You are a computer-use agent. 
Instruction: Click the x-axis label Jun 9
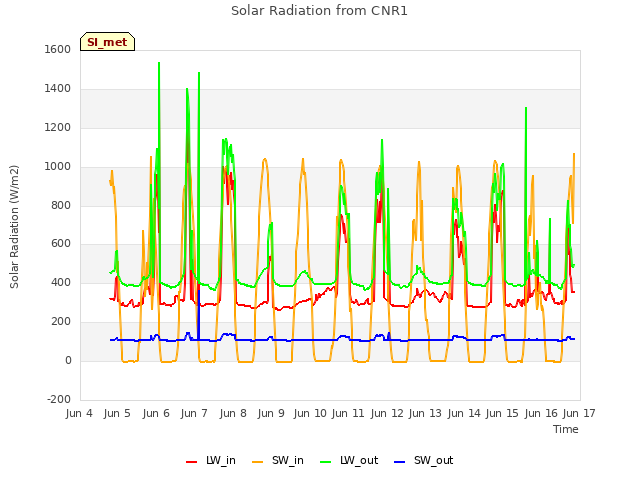[x=271, y=413]
